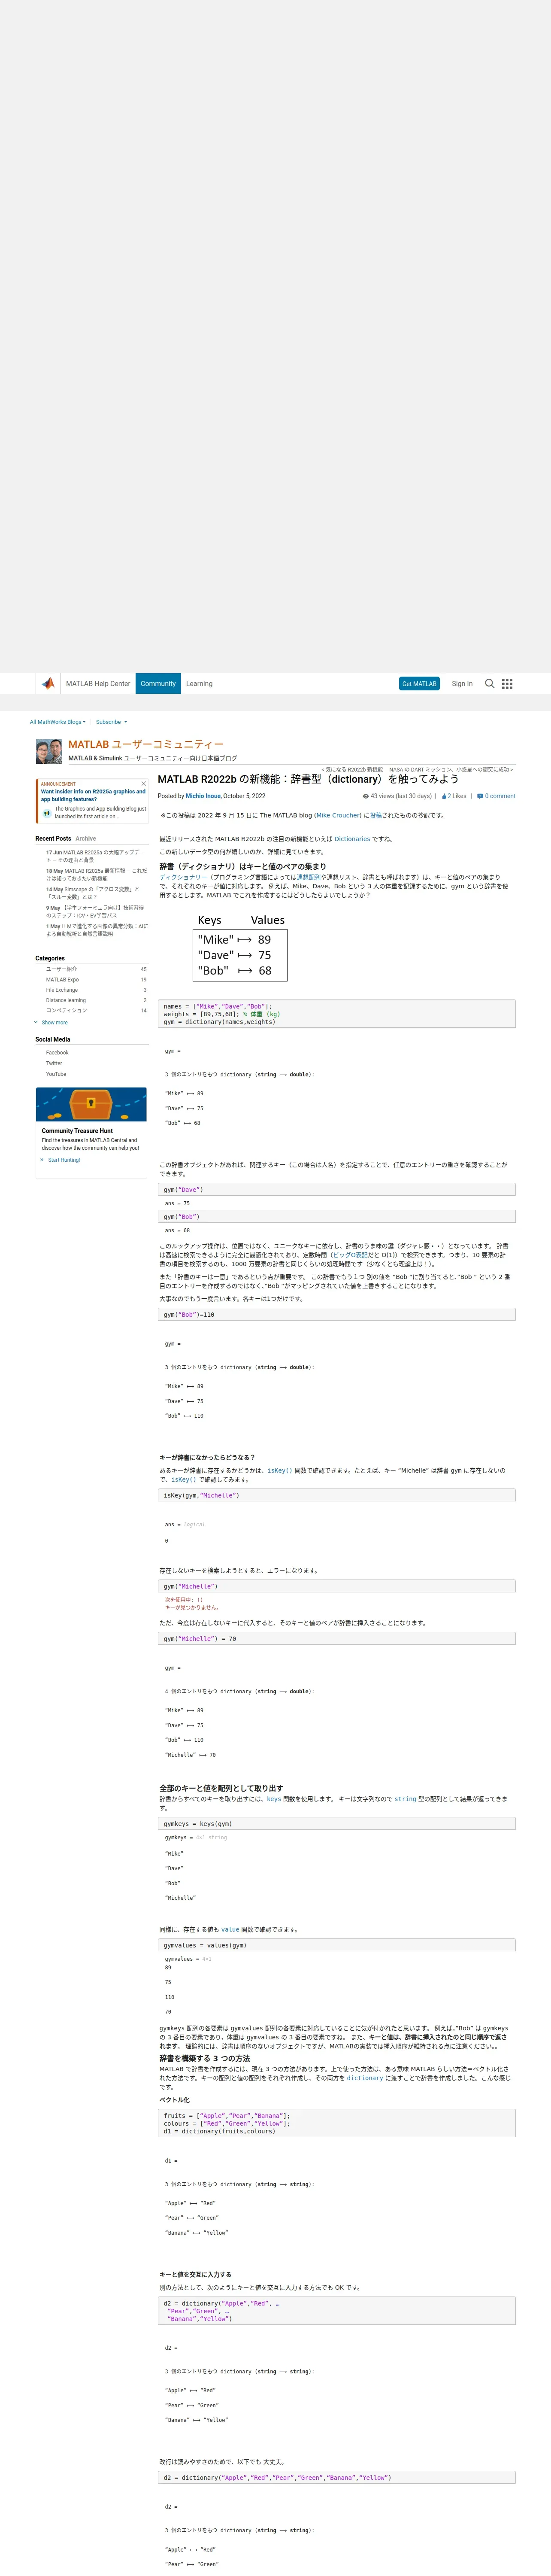Open the apps grid icon in header
The image size is (551, 2576).
pyautogui.click(x=507, y=683)
